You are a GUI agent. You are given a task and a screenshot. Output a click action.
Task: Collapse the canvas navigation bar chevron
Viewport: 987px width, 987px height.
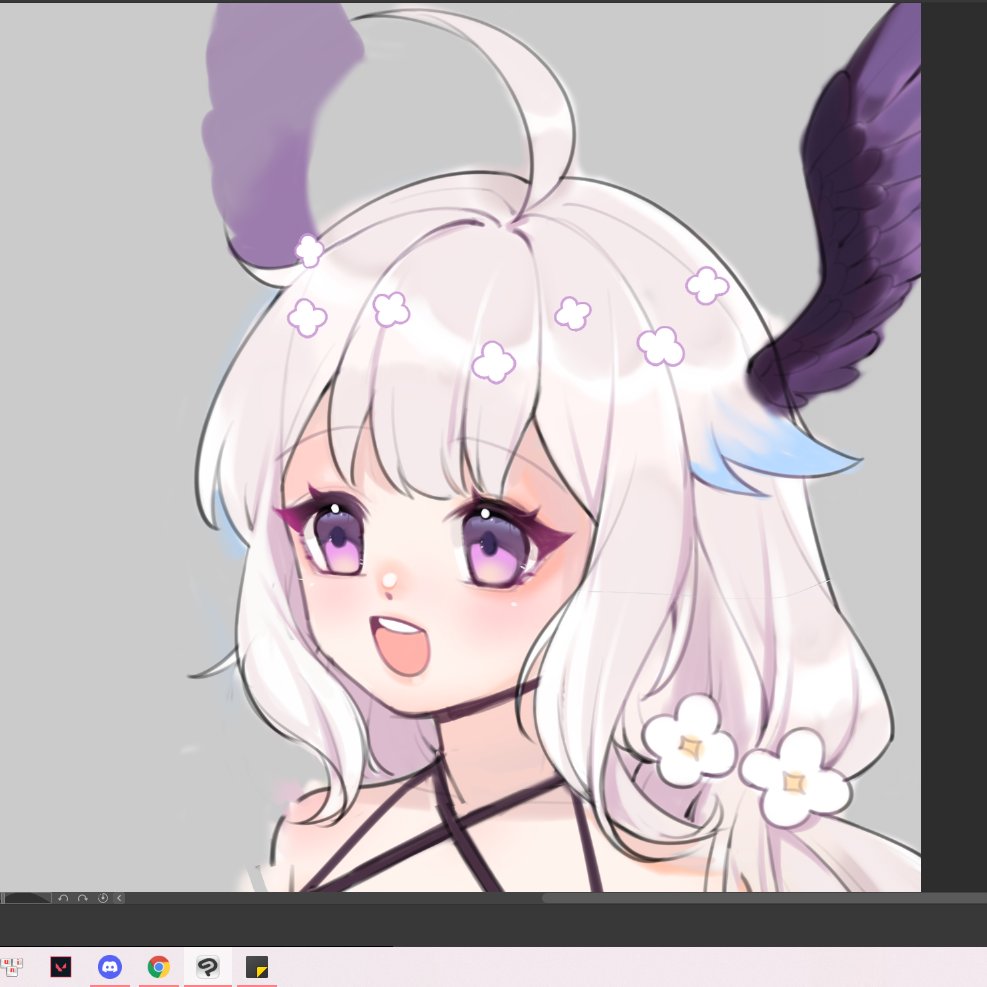point(119,898)
